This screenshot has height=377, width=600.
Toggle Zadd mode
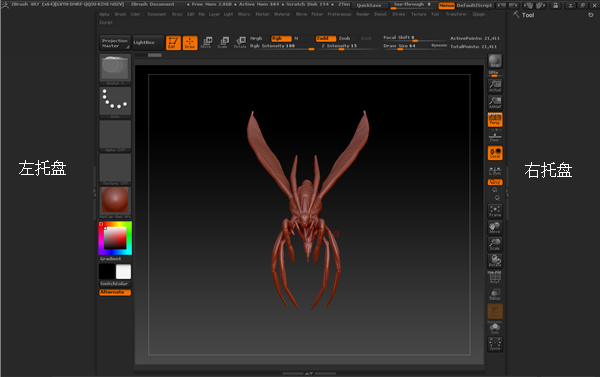[326, 38]
